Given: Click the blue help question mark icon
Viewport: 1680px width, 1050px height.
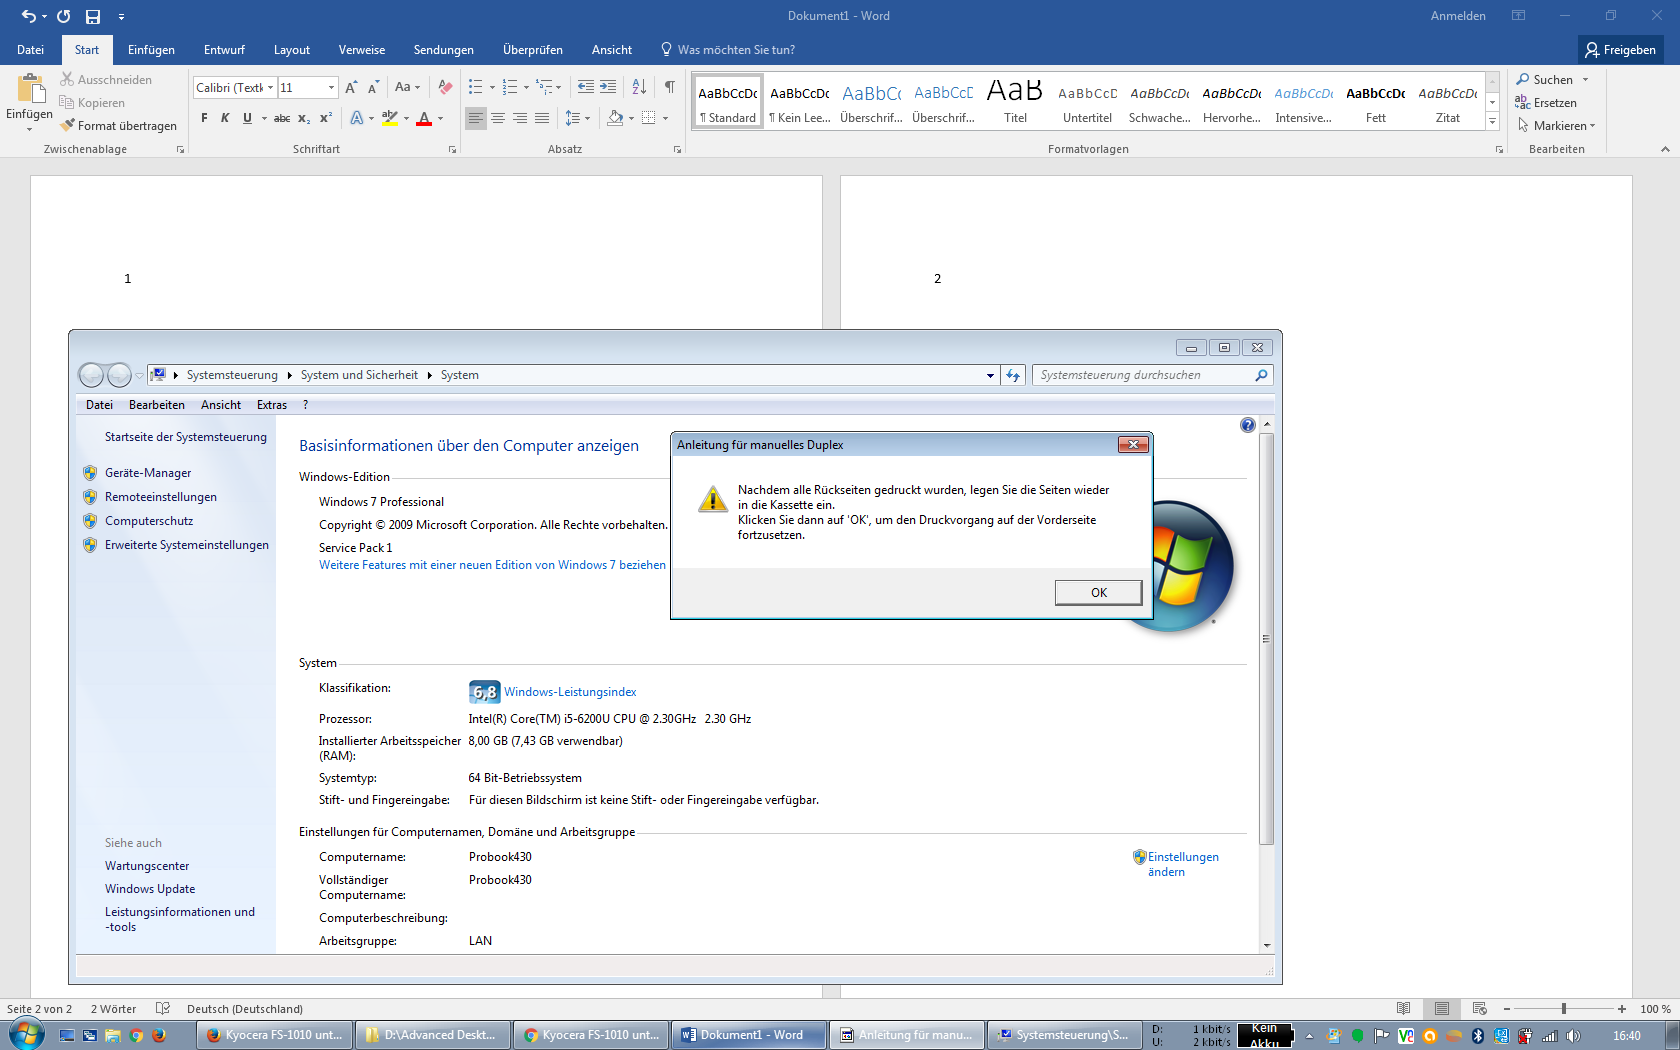Looking at the screenshot, I should (x=1247, y=425).
